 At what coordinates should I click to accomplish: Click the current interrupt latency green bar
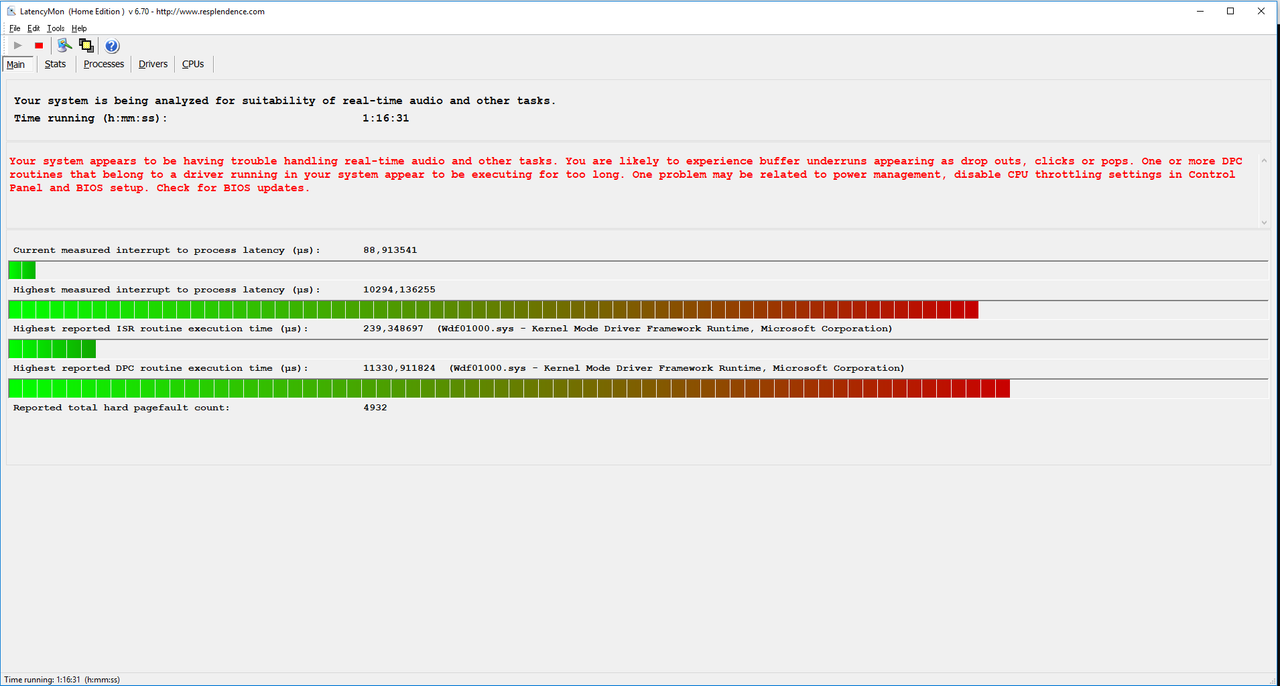22,270
